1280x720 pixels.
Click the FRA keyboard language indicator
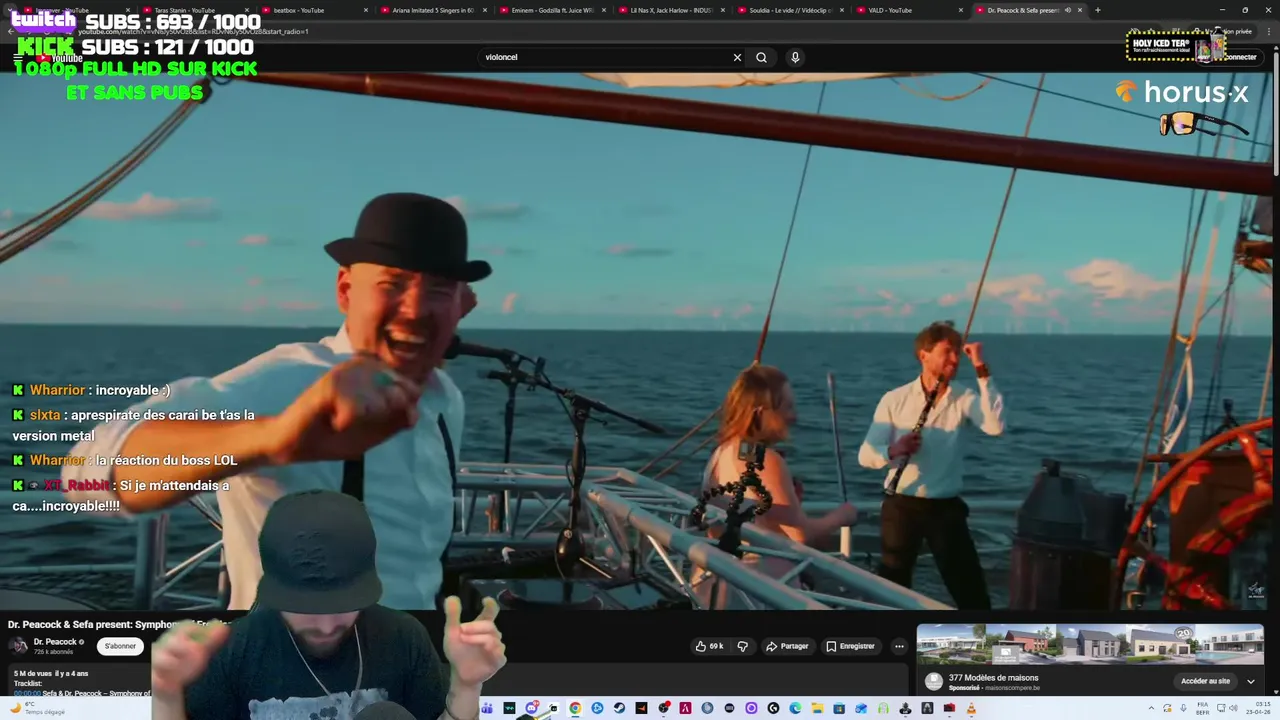coord(1203,708)
